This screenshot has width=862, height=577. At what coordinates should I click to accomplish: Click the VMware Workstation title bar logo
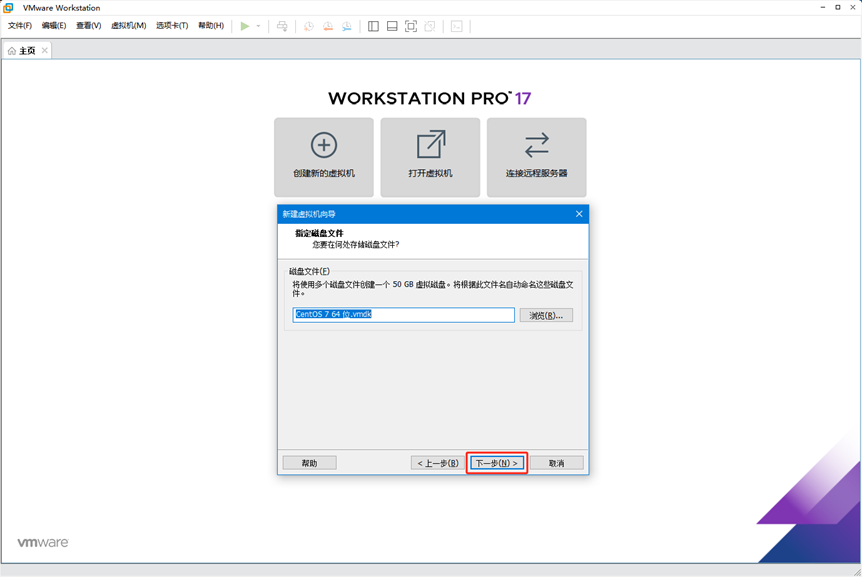8,8
